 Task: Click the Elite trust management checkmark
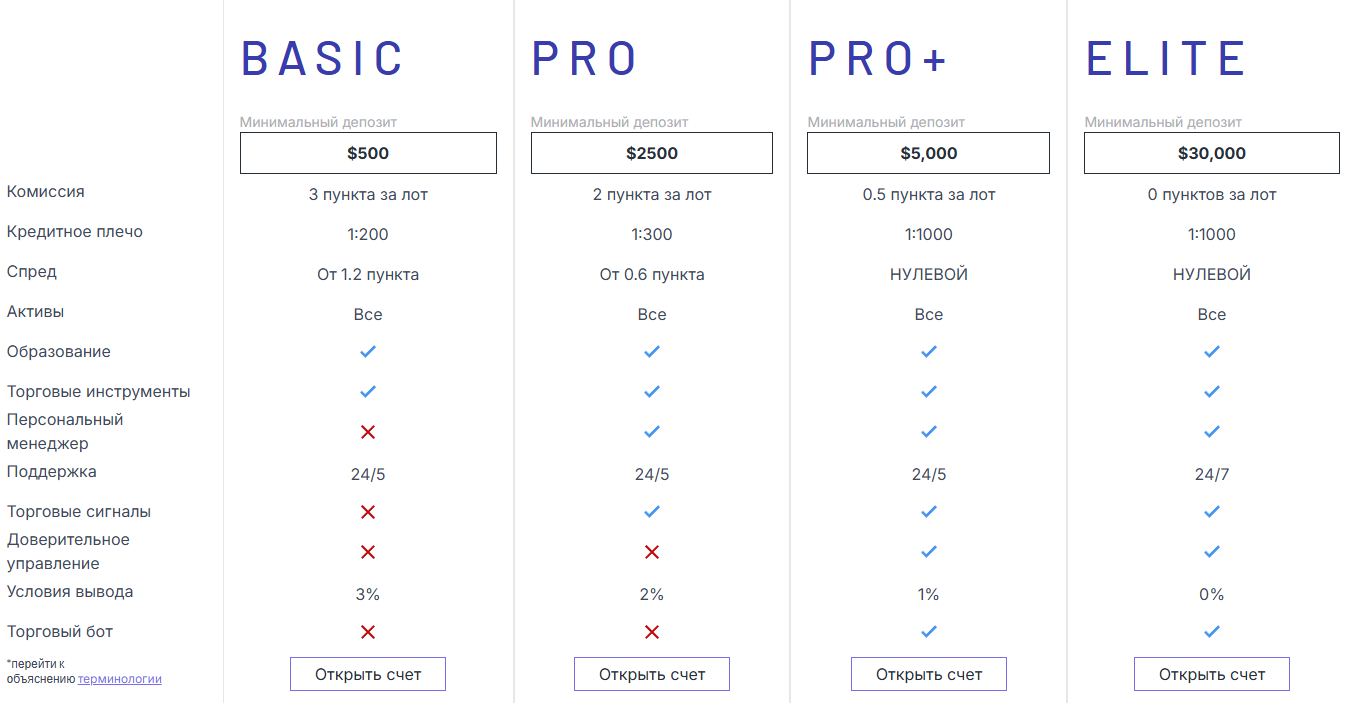[1212, 552]
